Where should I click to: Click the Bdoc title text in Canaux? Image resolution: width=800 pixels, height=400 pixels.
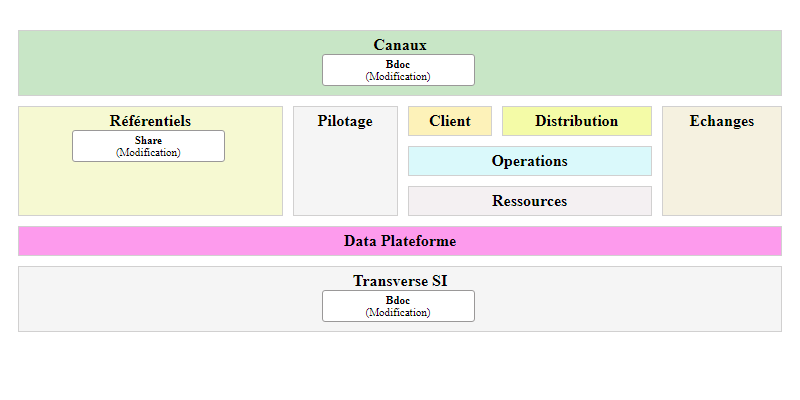[x=398, y=64]
